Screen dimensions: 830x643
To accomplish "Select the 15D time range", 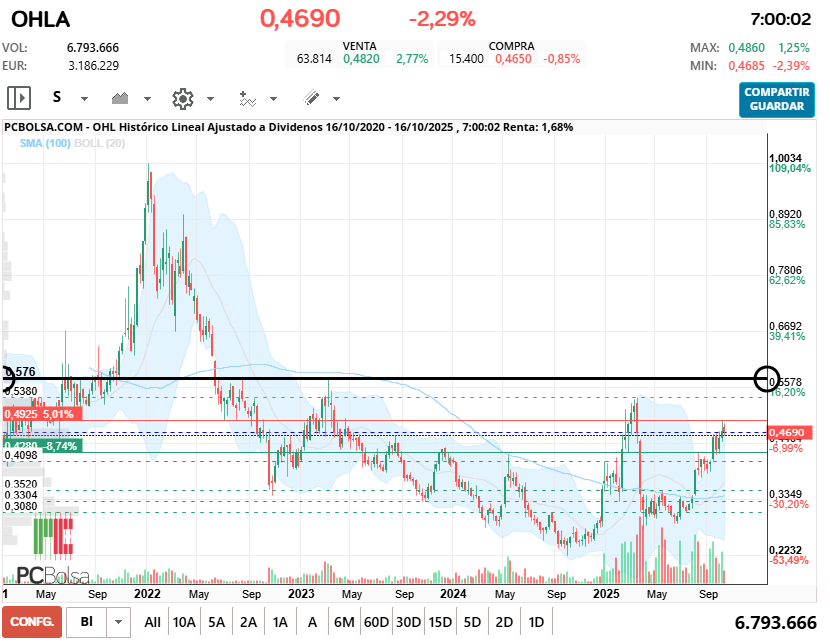I will click(x=440, y=622).
